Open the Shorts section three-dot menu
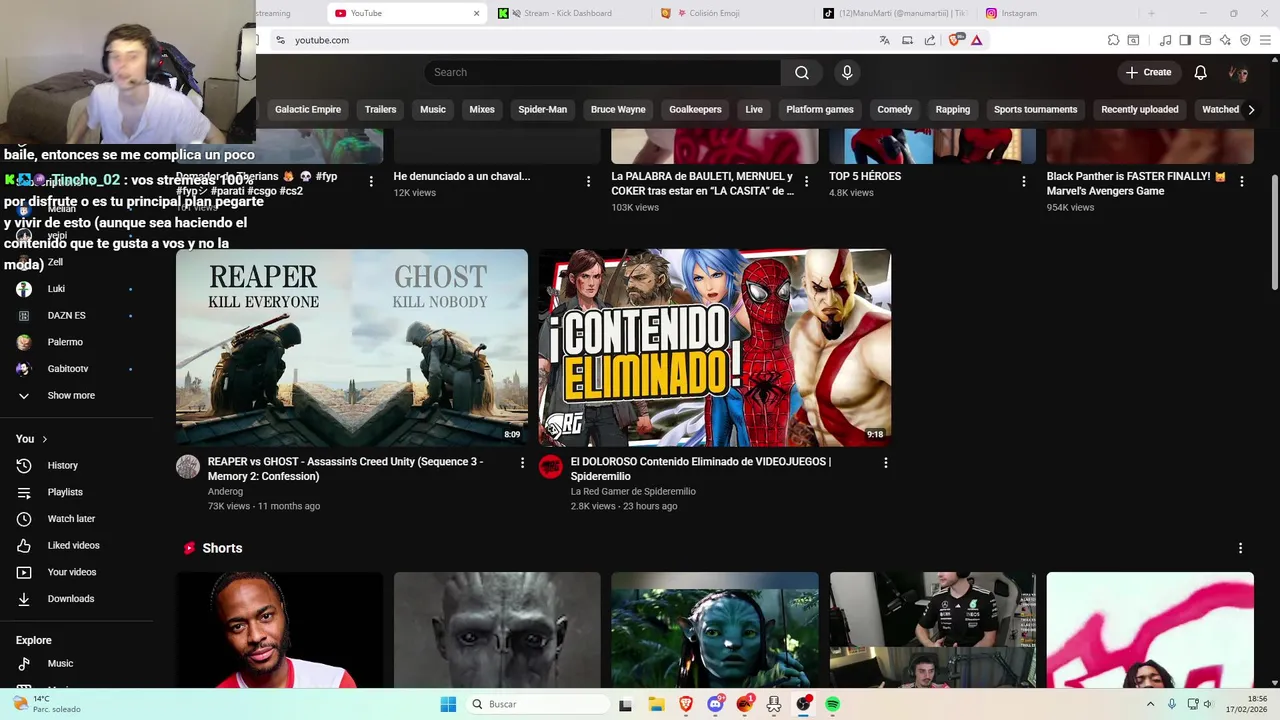This screenshot has width=1280, height=720. click(x=1240, y=548)
